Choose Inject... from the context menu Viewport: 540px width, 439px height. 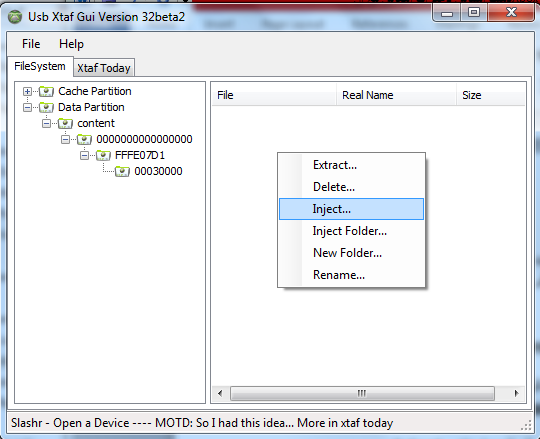tap(351, 209)
